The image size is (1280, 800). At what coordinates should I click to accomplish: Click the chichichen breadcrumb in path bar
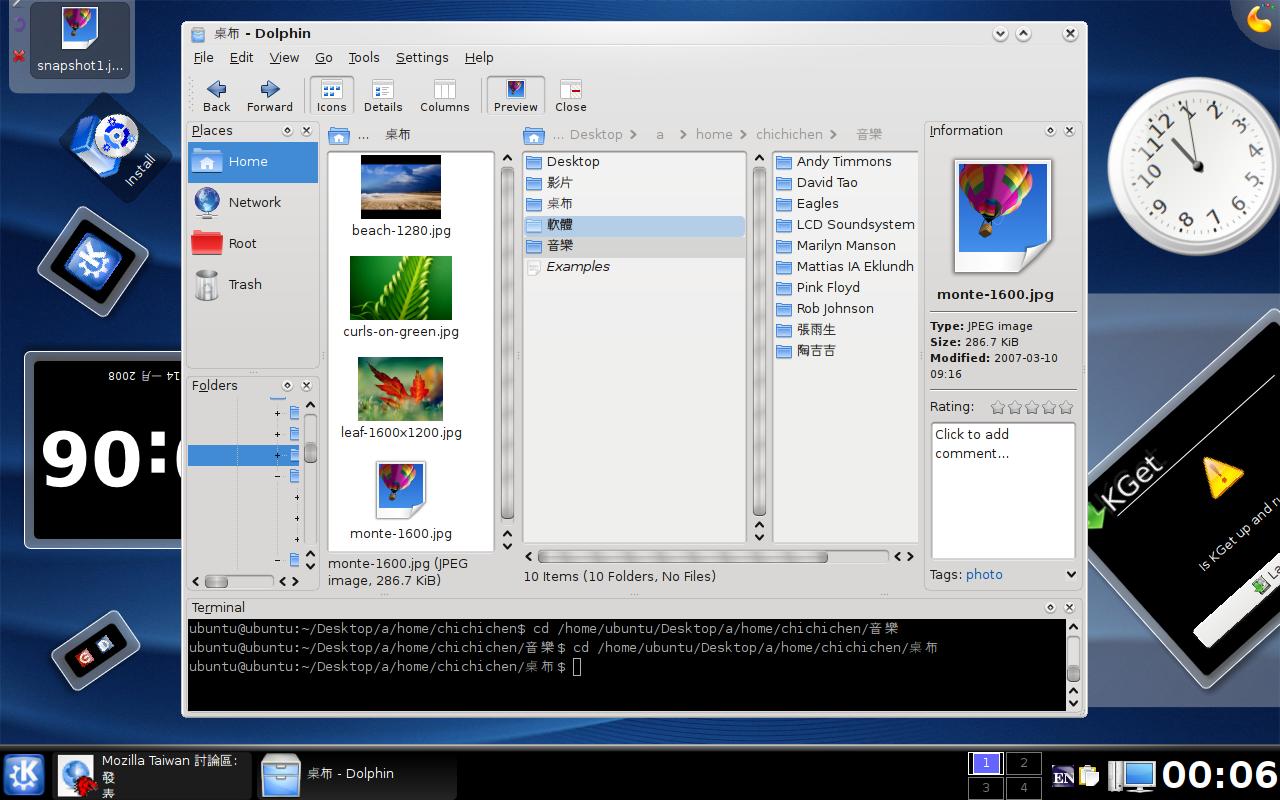click(789, 135)
